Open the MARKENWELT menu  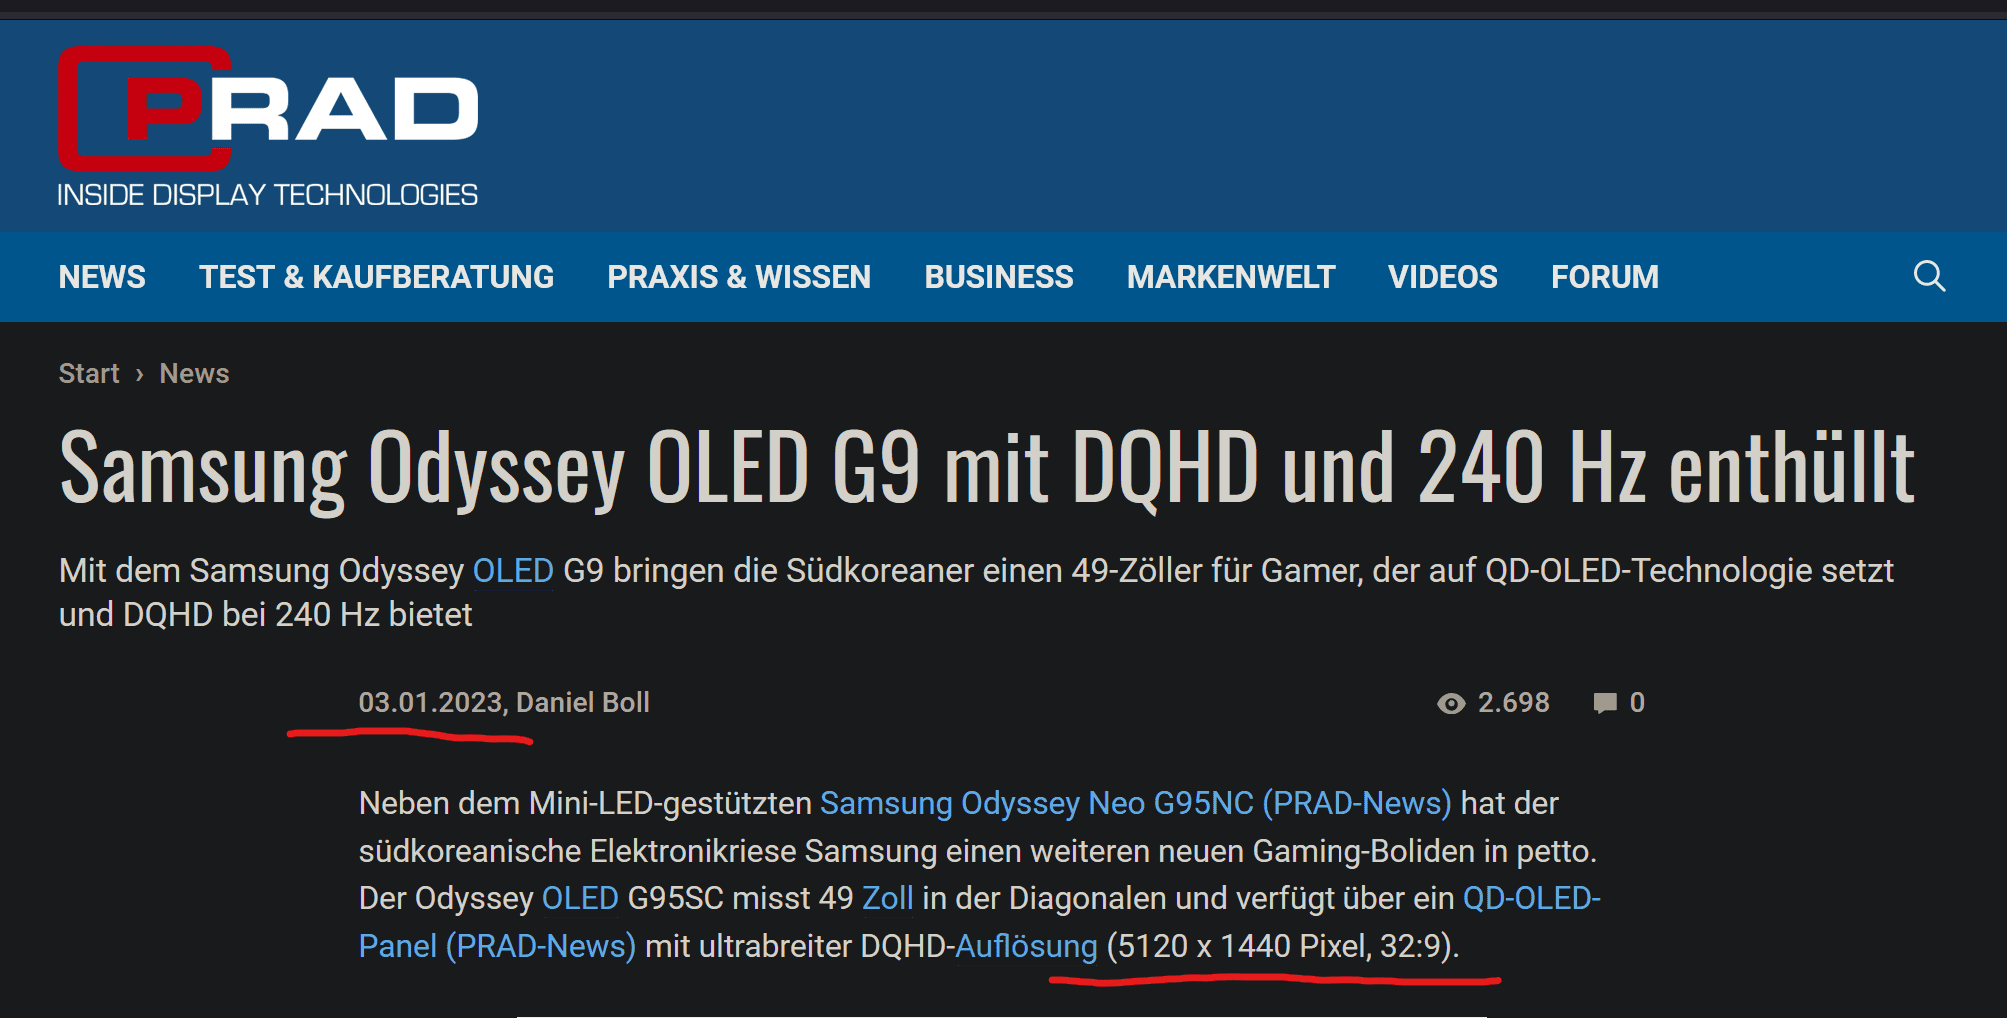click(1231, 277)
